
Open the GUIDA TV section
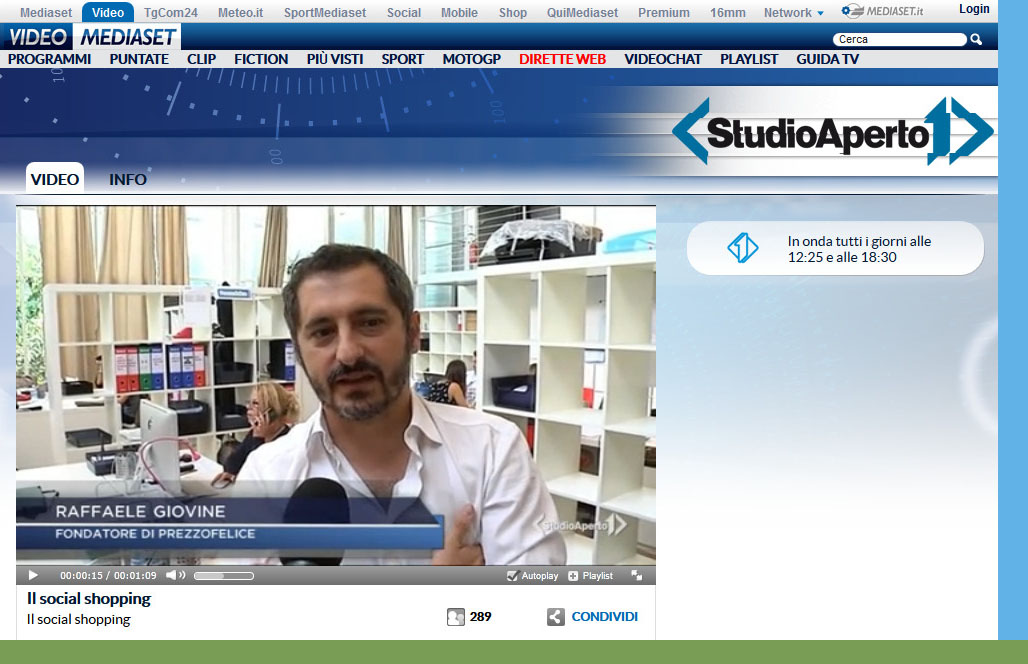(827, 59)
